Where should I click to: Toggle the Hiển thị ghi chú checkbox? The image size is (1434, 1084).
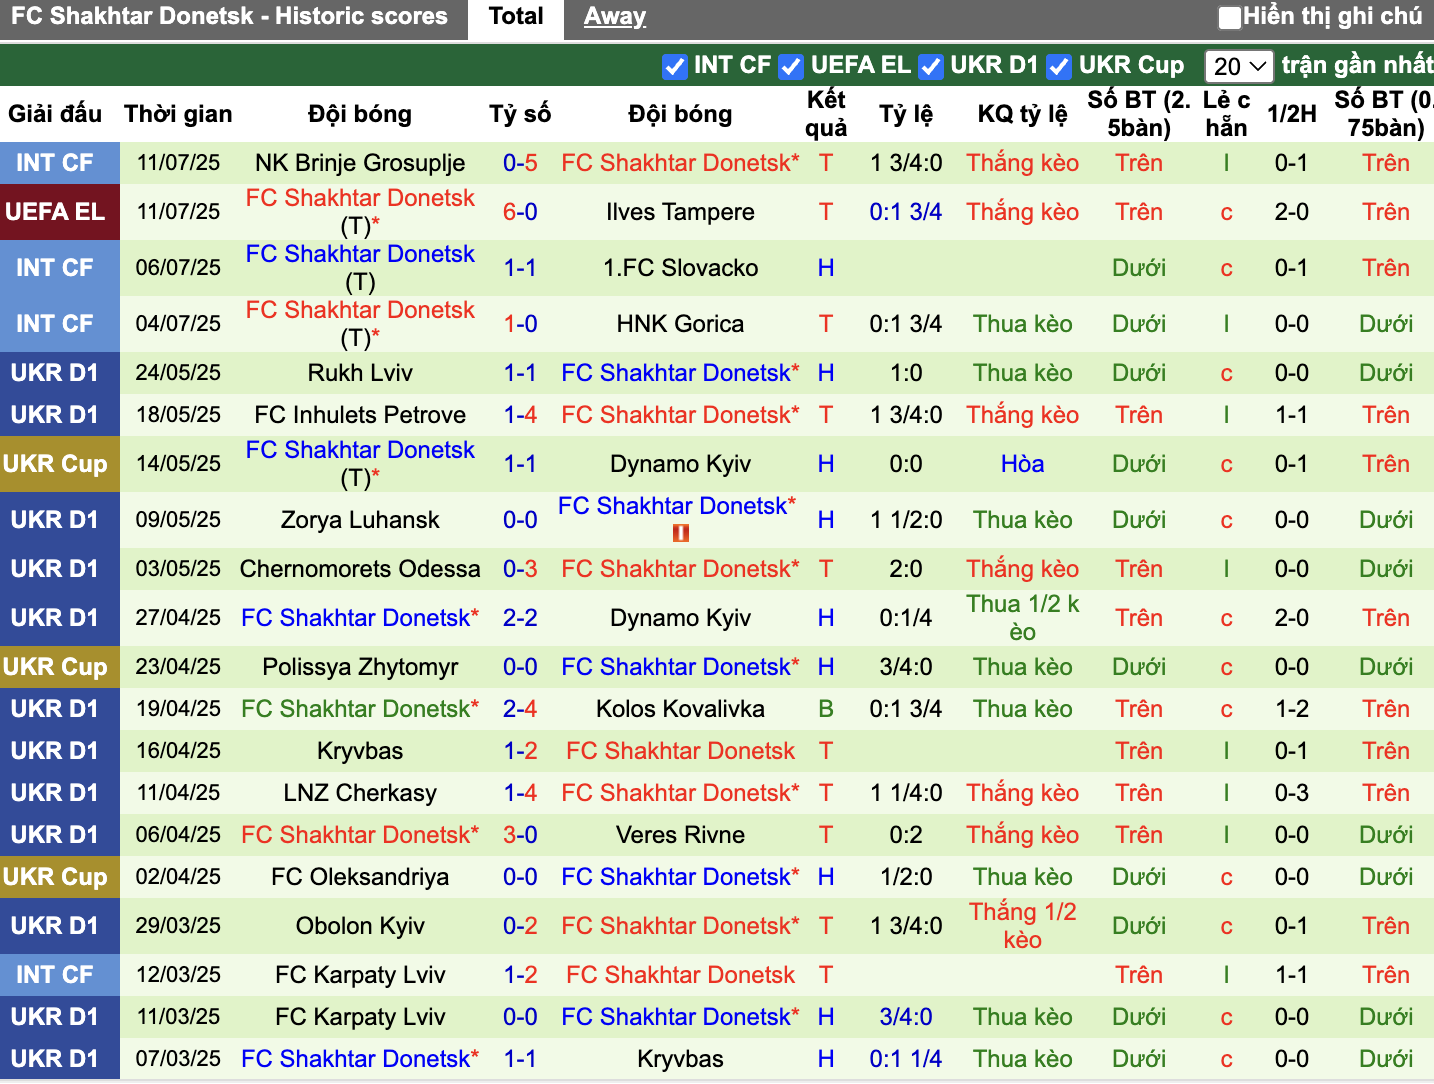point(1229,17)
